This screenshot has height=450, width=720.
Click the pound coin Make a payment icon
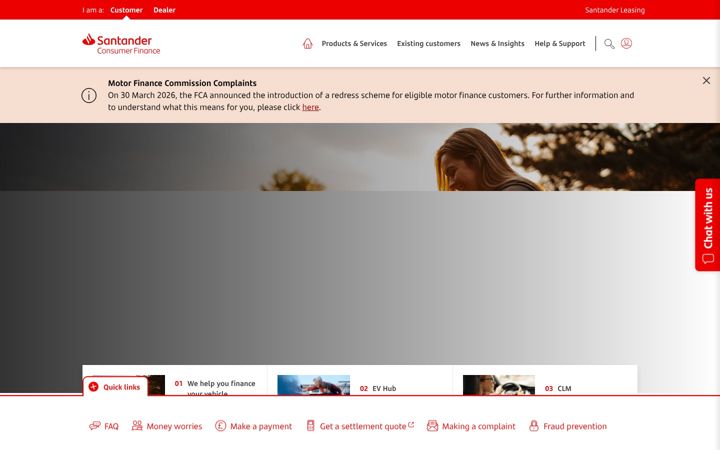220,426
